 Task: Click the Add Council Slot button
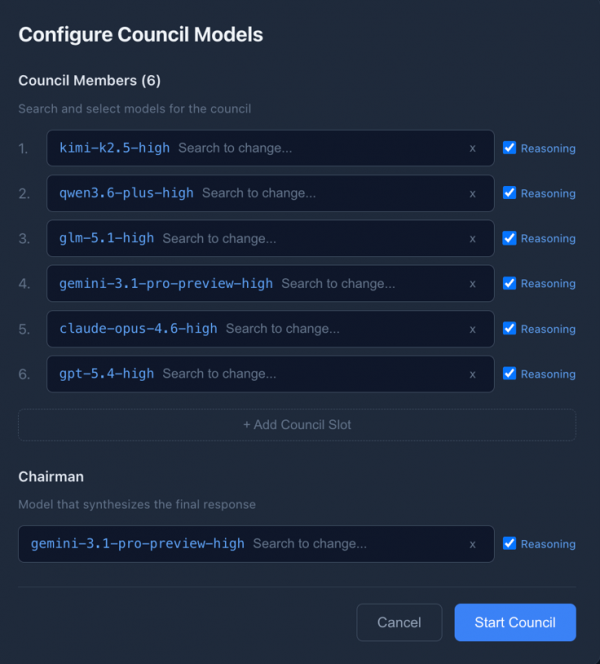(x=297, y=425)
